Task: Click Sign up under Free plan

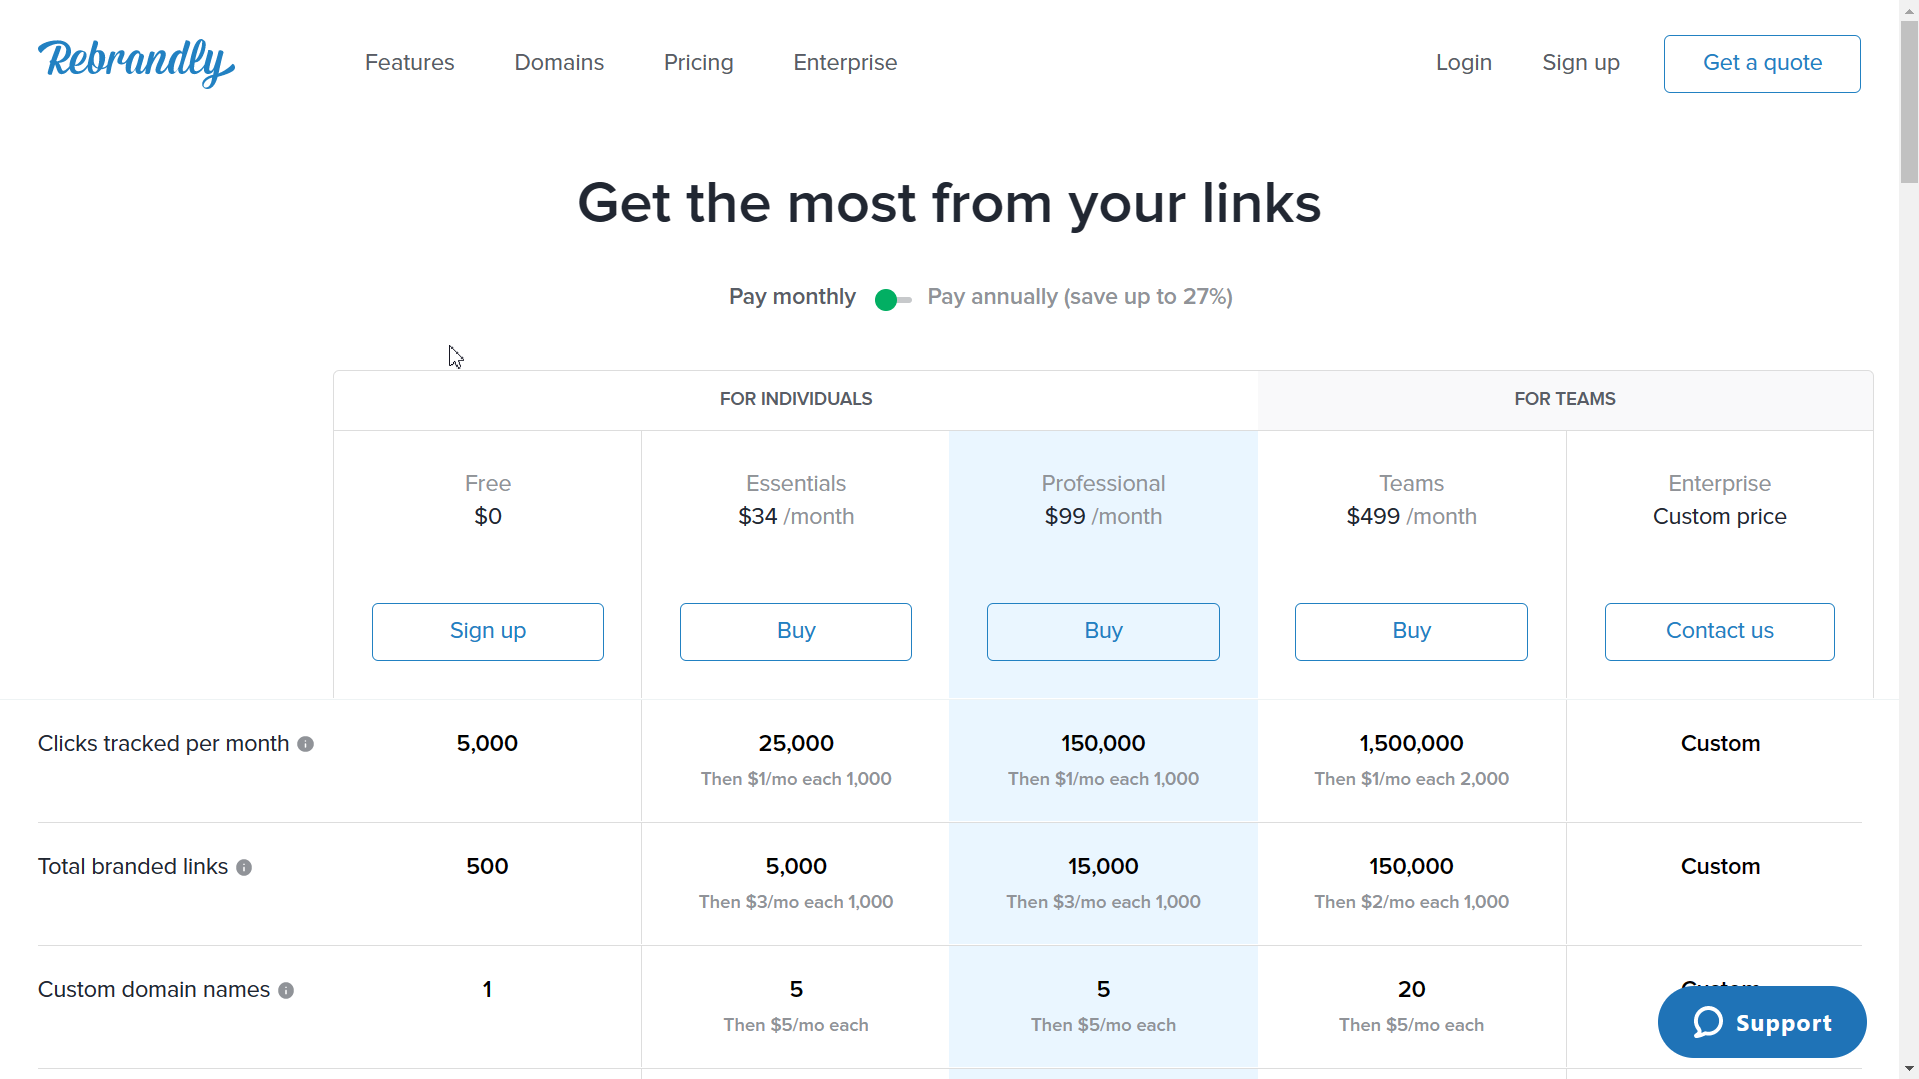Action: pos(488,632)
